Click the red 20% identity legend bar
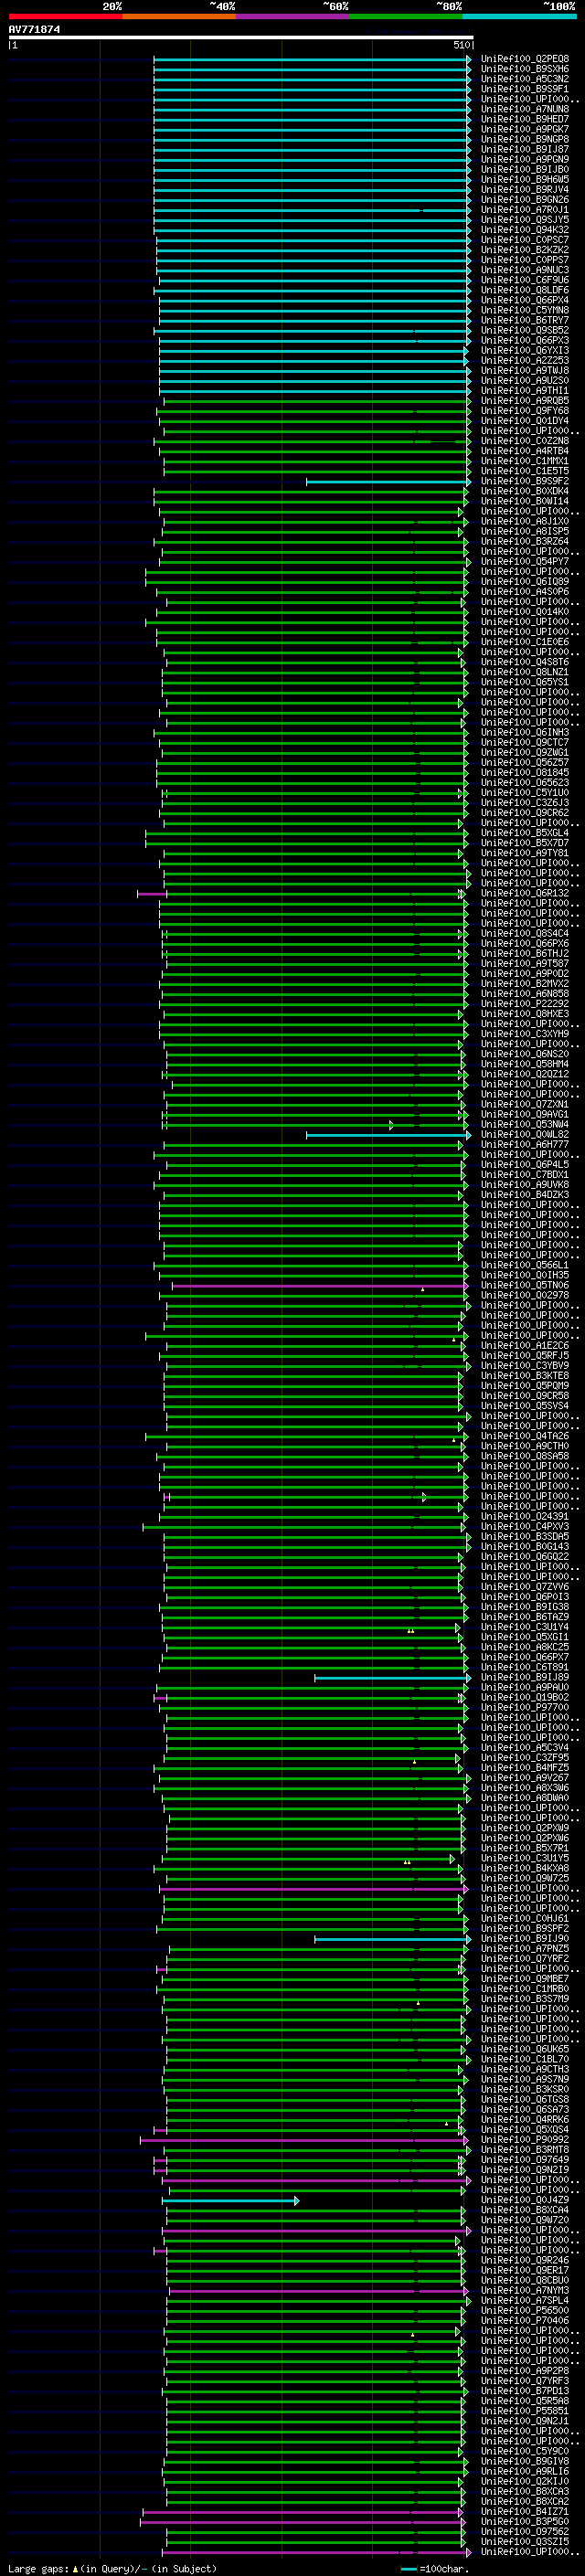Screen dimensions: 585x2576 tap(66, 16)
